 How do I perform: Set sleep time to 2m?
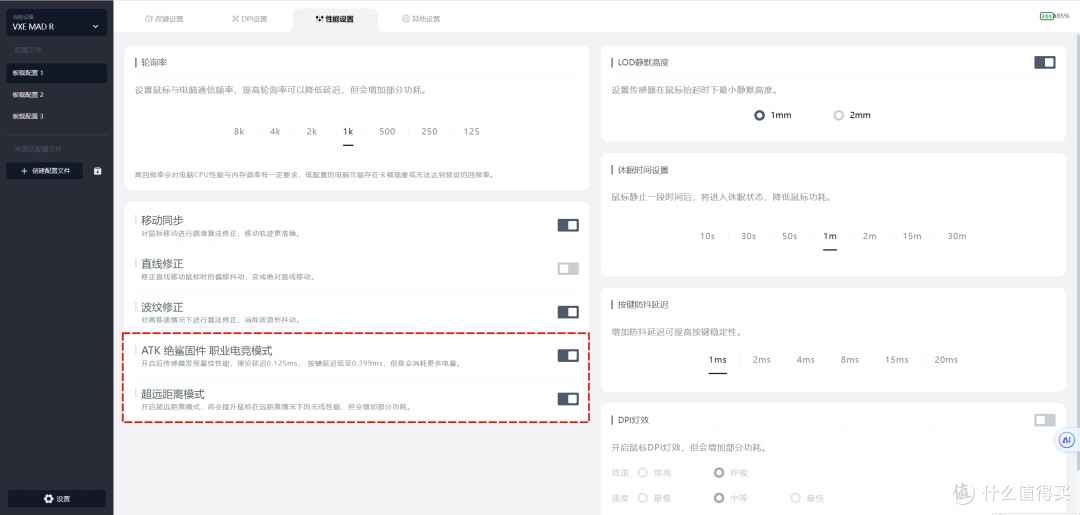(870, 236)
